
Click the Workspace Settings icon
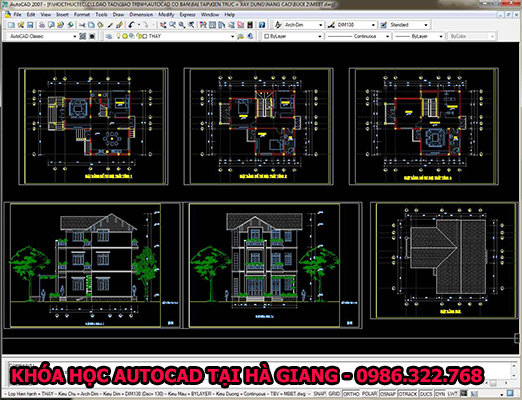(x=83, y=36)
